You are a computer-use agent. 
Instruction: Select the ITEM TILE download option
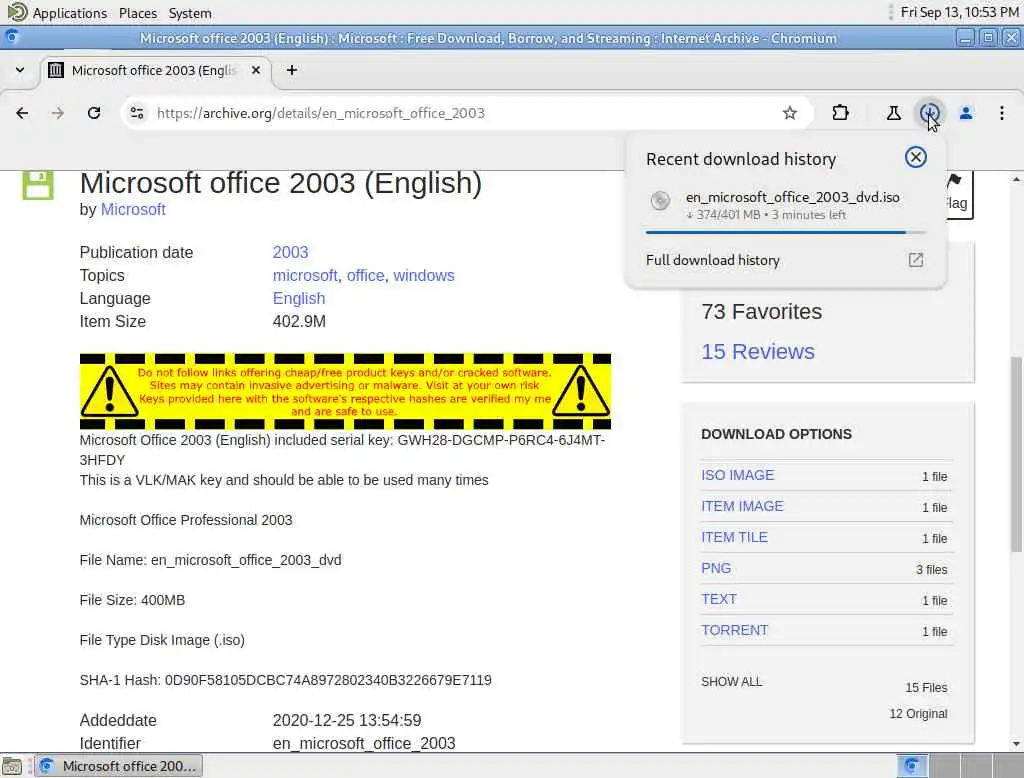pos(734,538)
